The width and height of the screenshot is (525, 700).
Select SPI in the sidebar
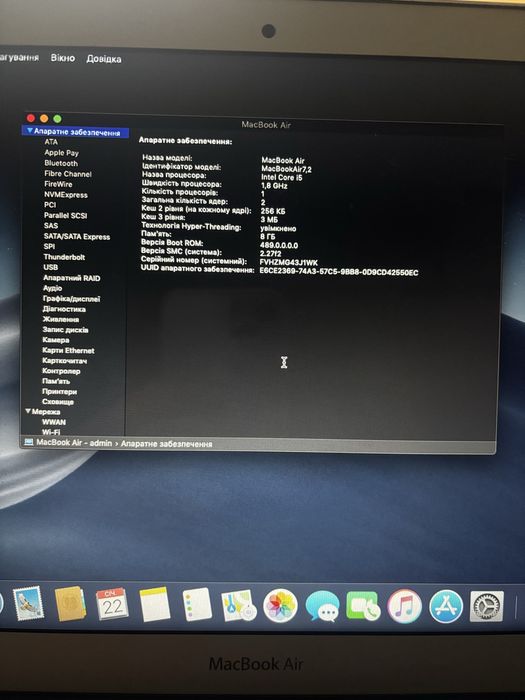click(x=49, y=246)
